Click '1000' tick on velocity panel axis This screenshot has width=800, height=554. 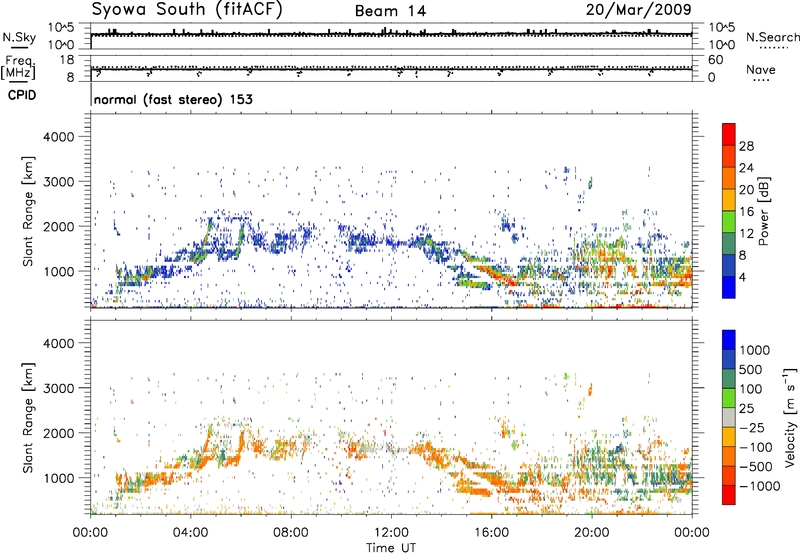[x=58, y=478]
